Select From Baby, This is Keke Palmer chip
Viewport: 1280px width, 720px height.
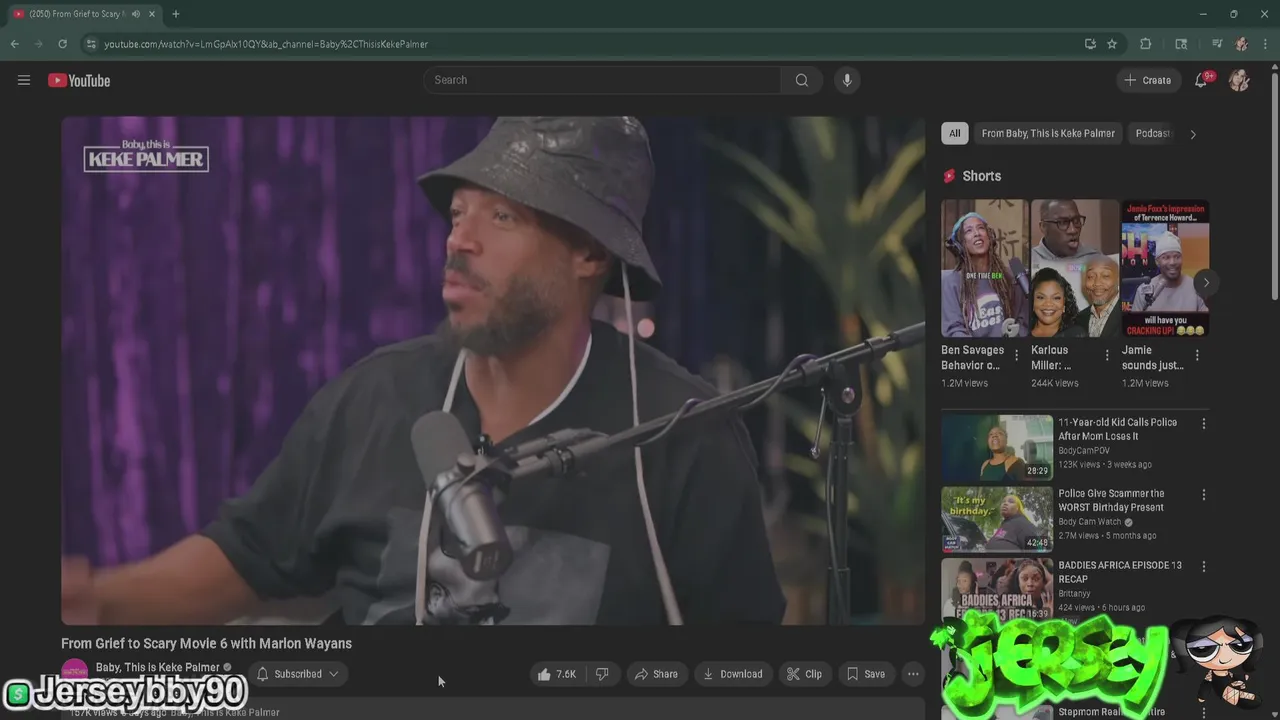click(x=1048, y=133)
